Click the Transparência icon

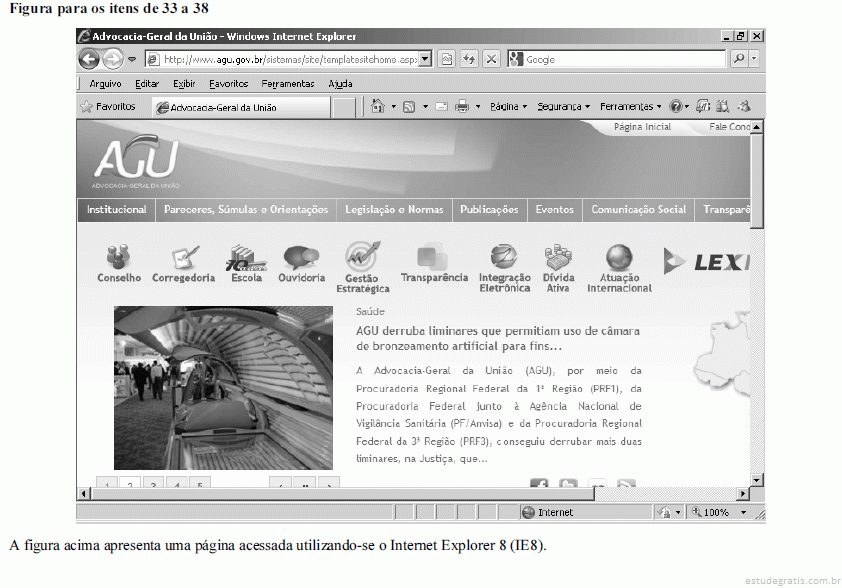pyautogui.click(x=432, y=256)
